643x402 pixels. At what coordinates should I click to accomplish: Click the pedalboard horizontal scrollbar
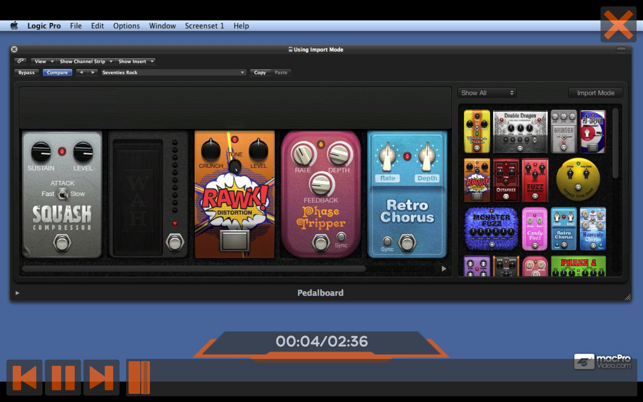click(x=194, y=269)
